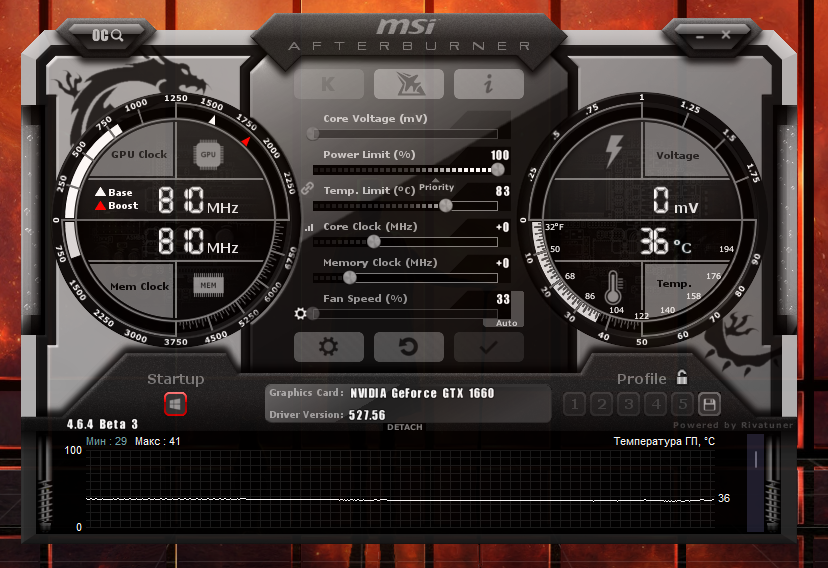
Task: Select profile slot 3
Action: point(628,405)
